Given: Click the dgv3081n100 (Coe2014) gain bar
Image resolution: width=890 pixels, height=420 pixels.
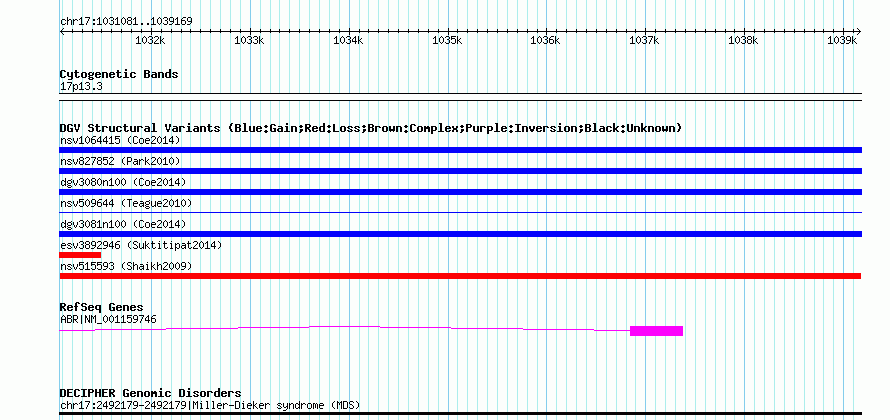Looking at the screenshot, I should (460, 234).
